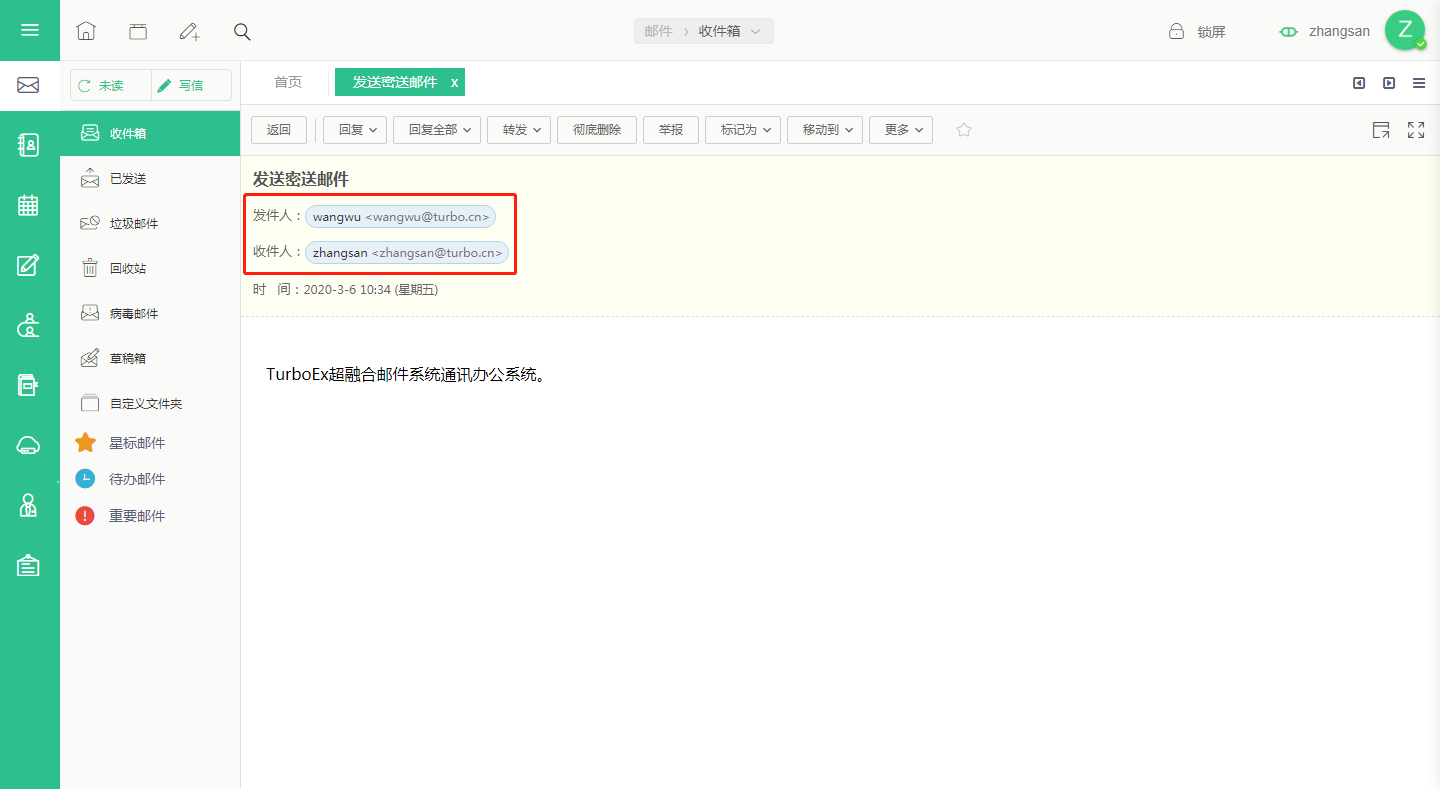Open the hamburger menu in the sidebar

point(29,30)
